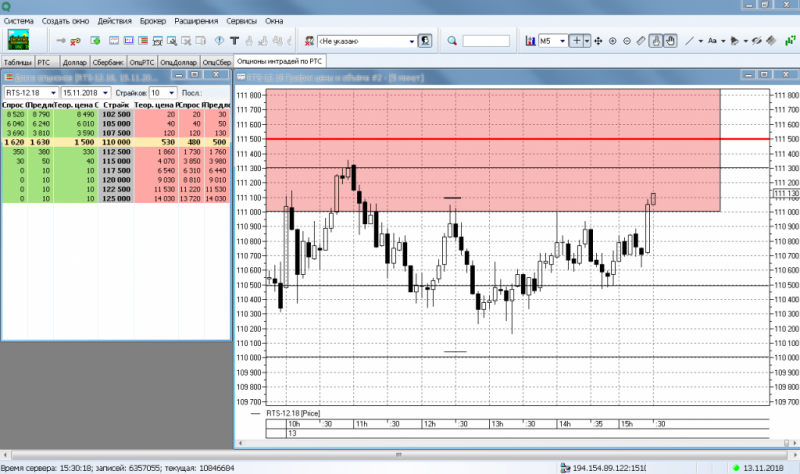Click the 102 500 strike cell
The image size is (800, 474).
click(x=116, y=114)
